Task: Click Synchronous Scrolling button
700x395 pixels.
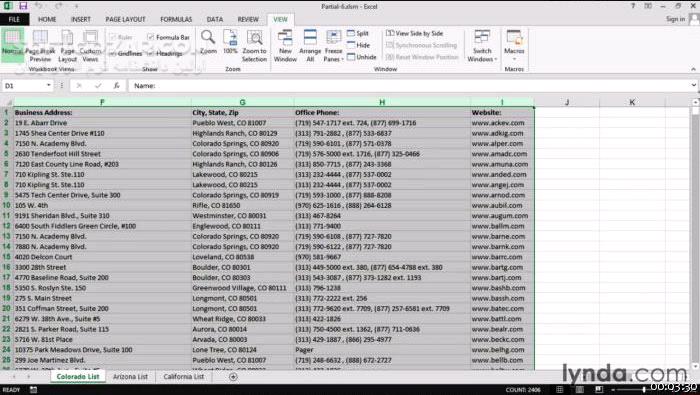Action: click(421, 45)
